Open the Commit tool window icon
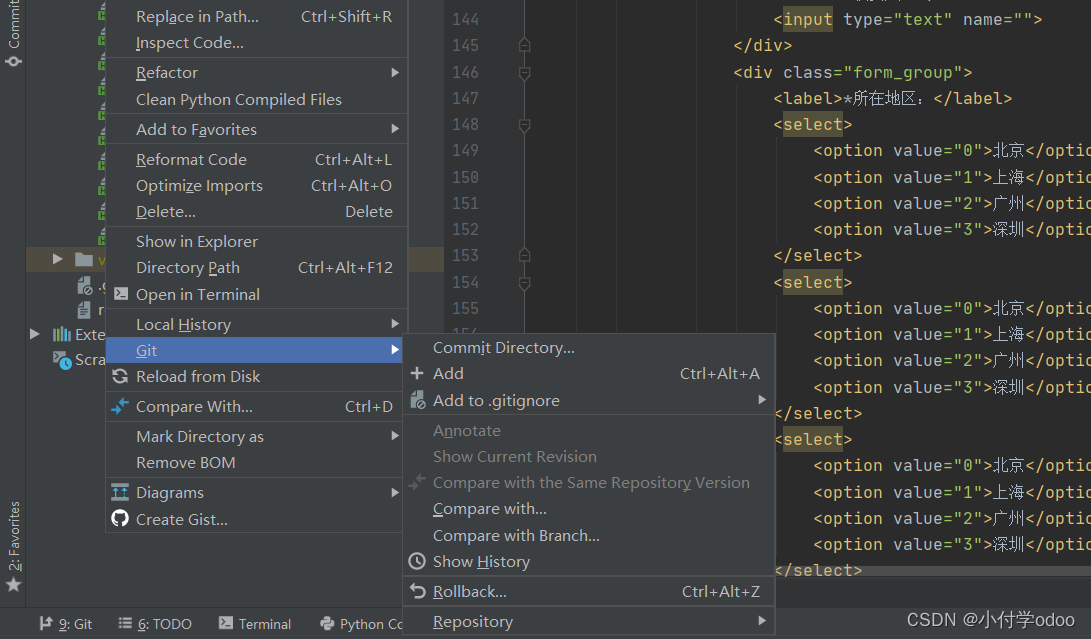 13,61
